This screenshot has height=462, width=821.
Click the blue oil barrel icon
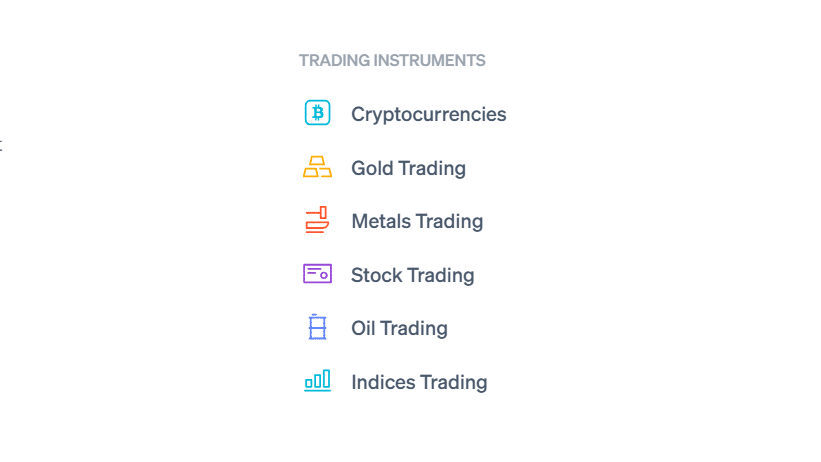pyautogui.click(x=317, y=327)
